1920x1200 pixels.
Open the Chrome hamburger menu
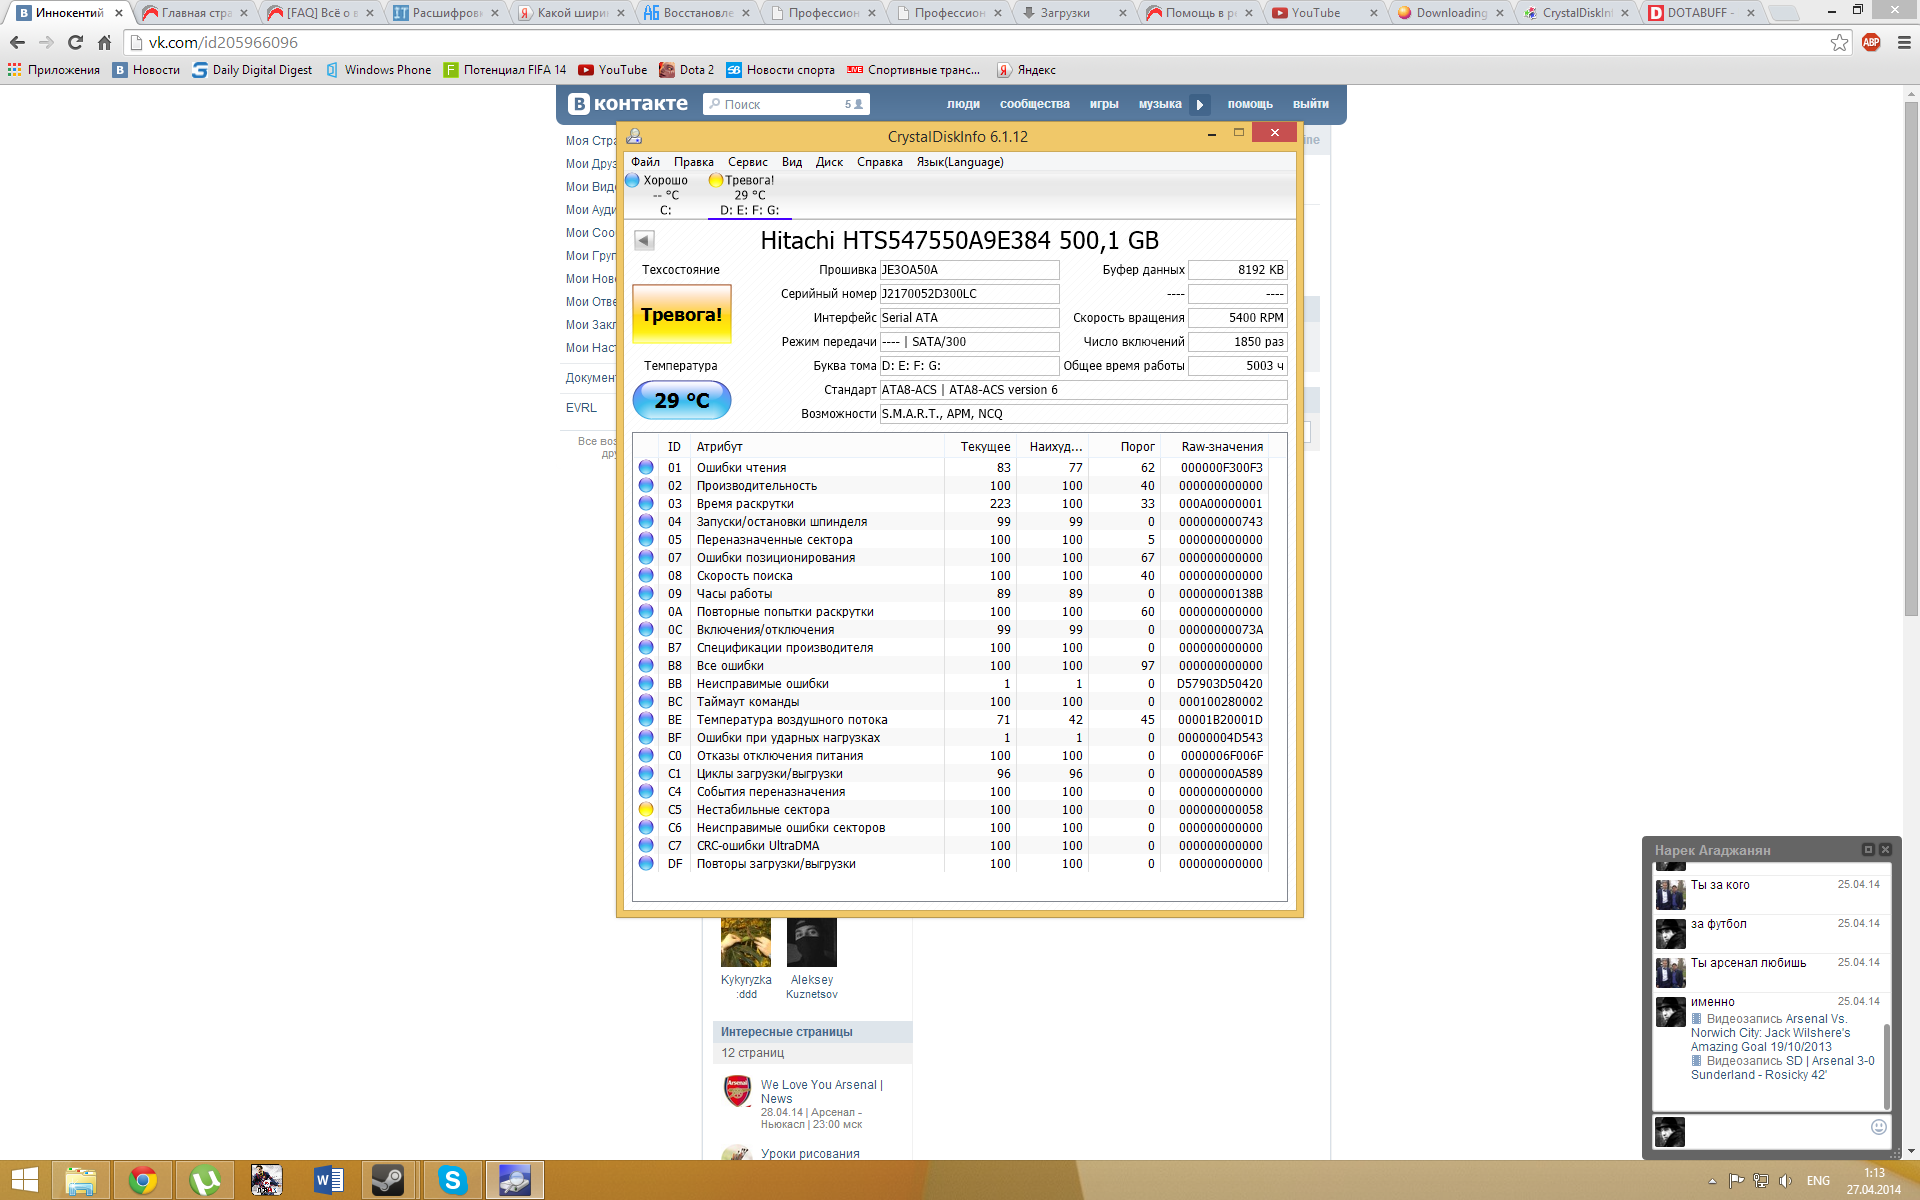click(1903, 43)
